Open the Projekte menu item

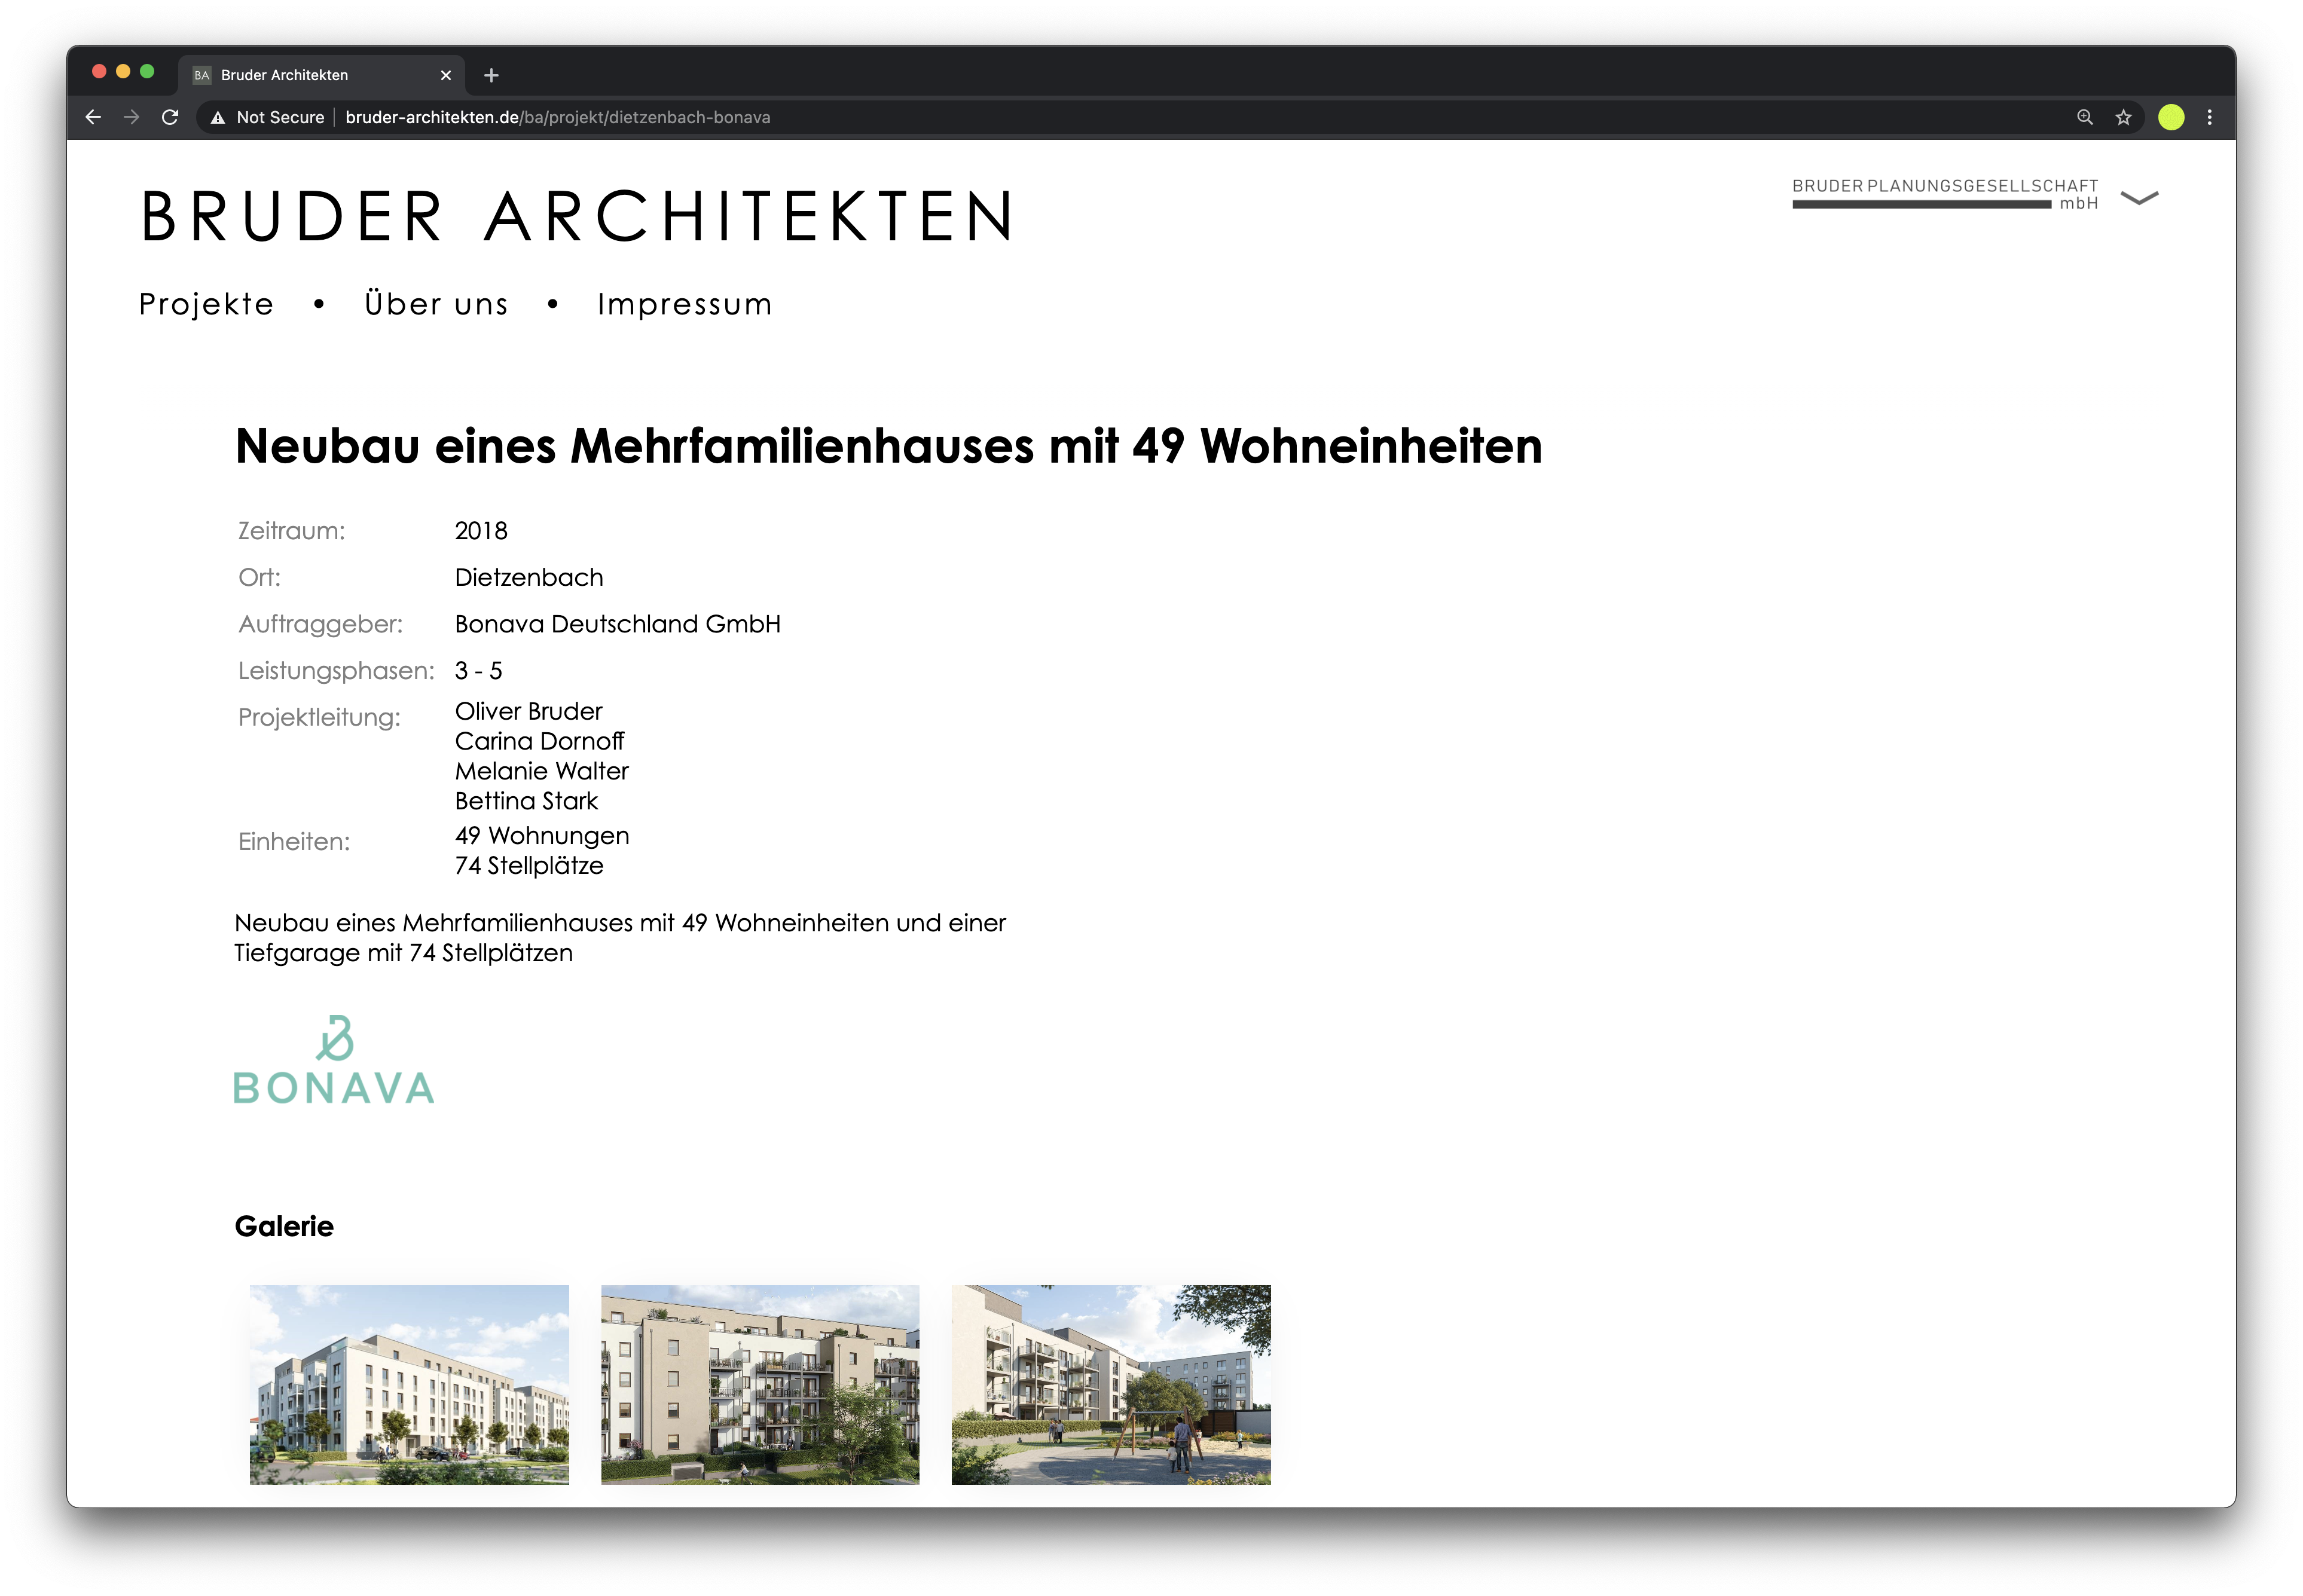point(206,304)
